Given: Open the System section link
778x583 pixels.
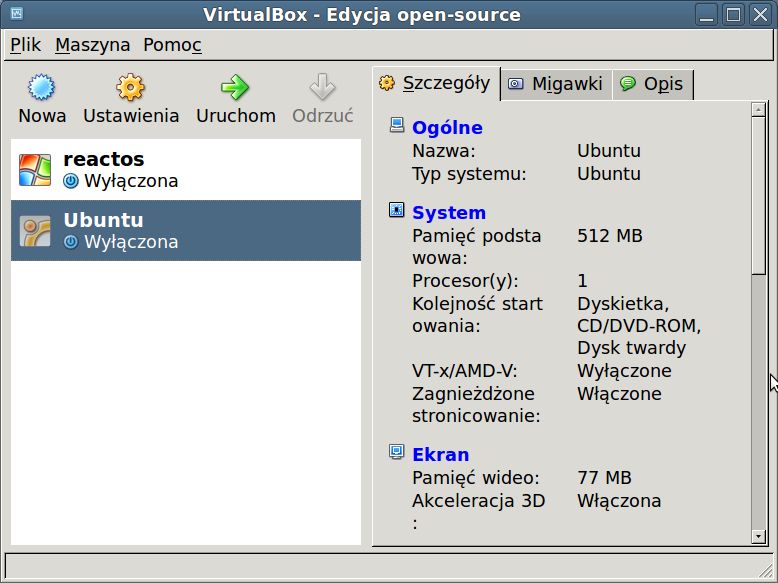Looking at the screenshot, I should pos(449,212).
